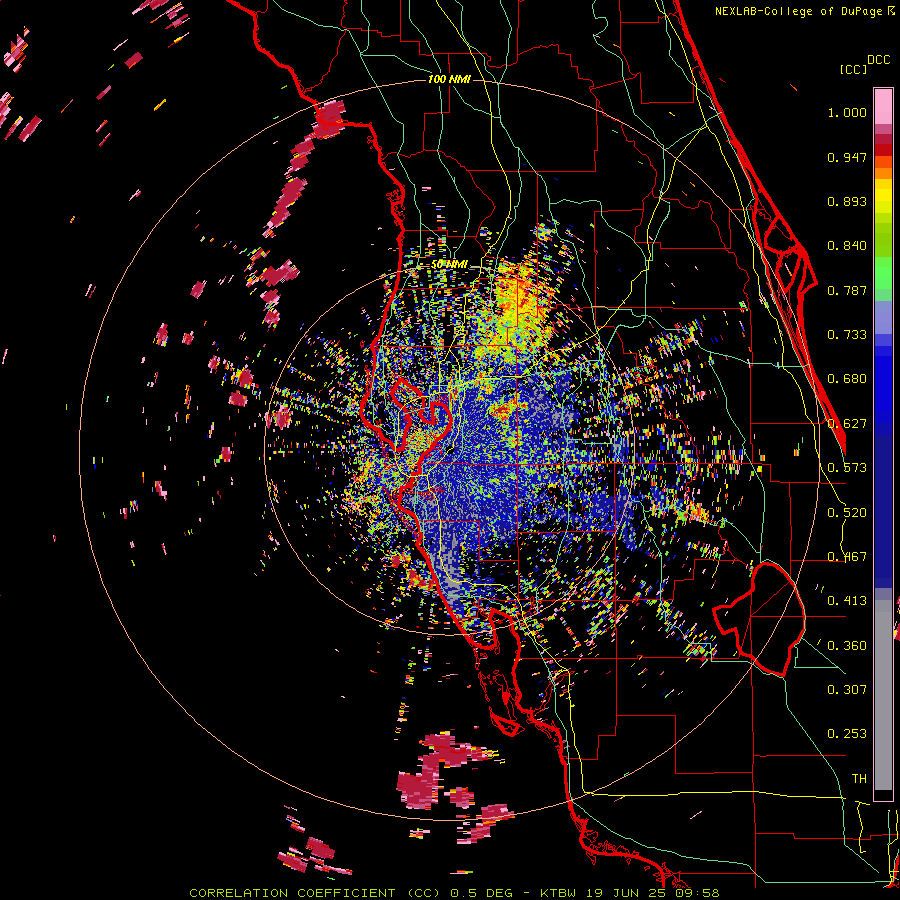Select the 0.307 scale value
The image size is (900, 900).
[847, 689]
